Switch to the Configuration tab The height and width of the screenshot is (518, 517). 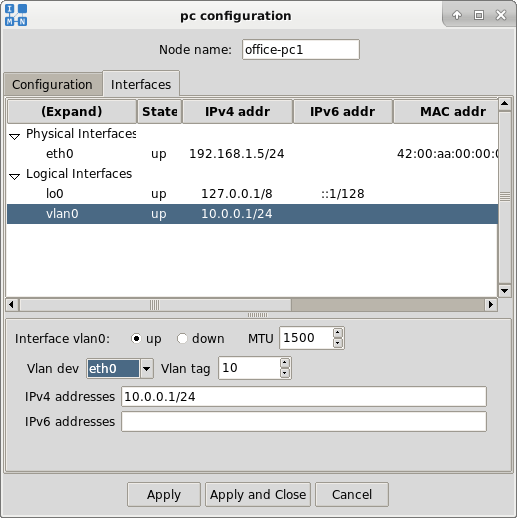click(x=52, y=85)
